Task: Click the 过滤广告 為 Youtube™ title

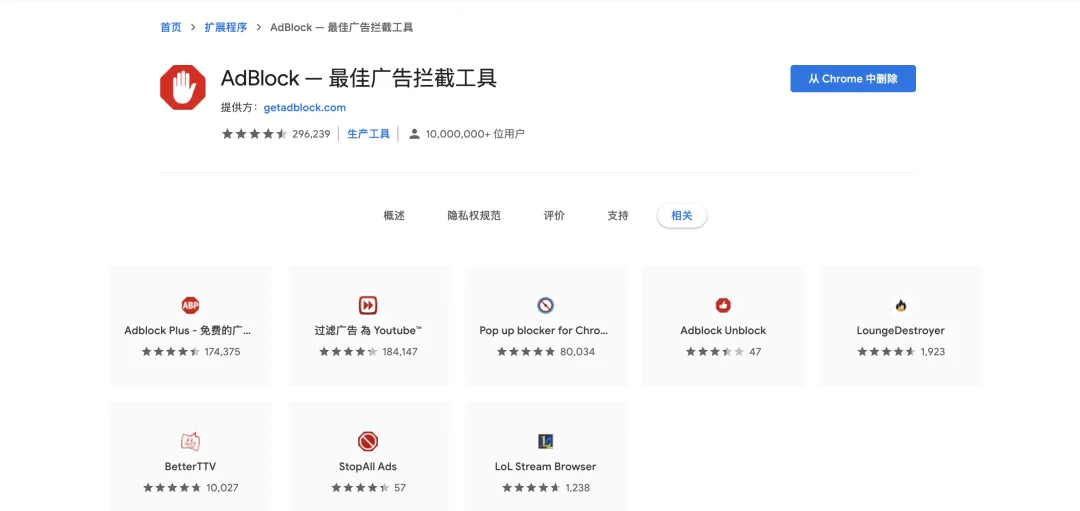Action: point(368,330)
